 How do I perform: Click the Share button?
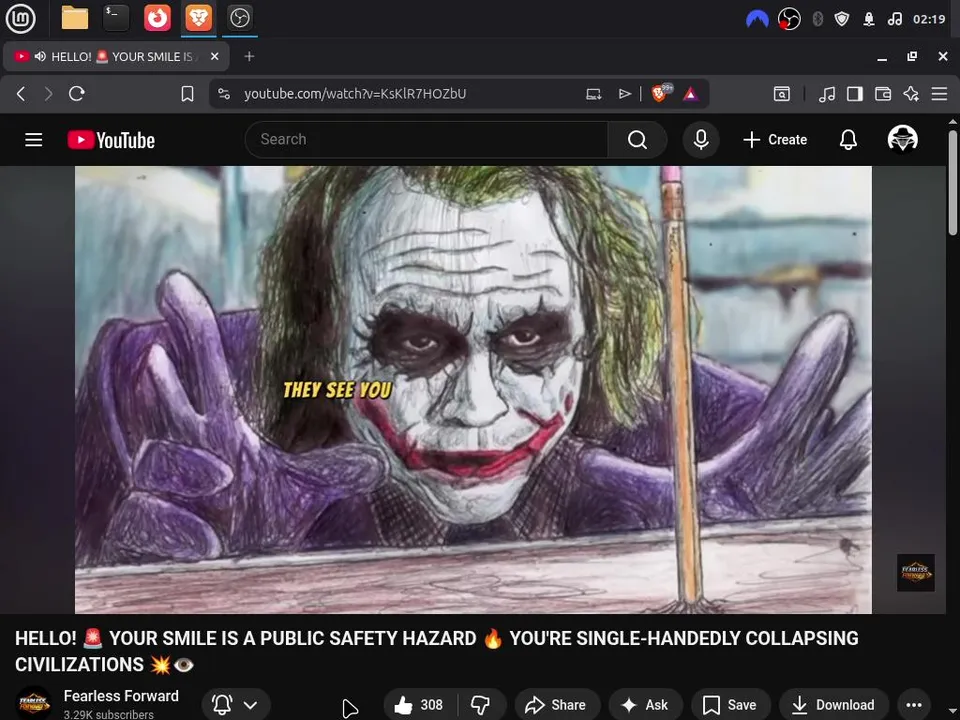coord(557,705)
